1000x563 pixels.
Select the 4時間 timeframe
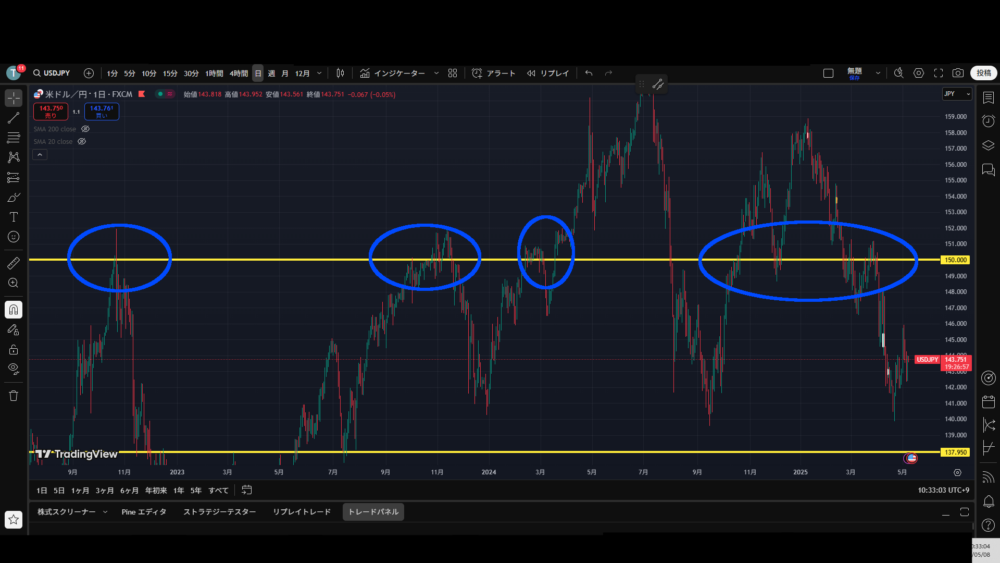[239, 73]
